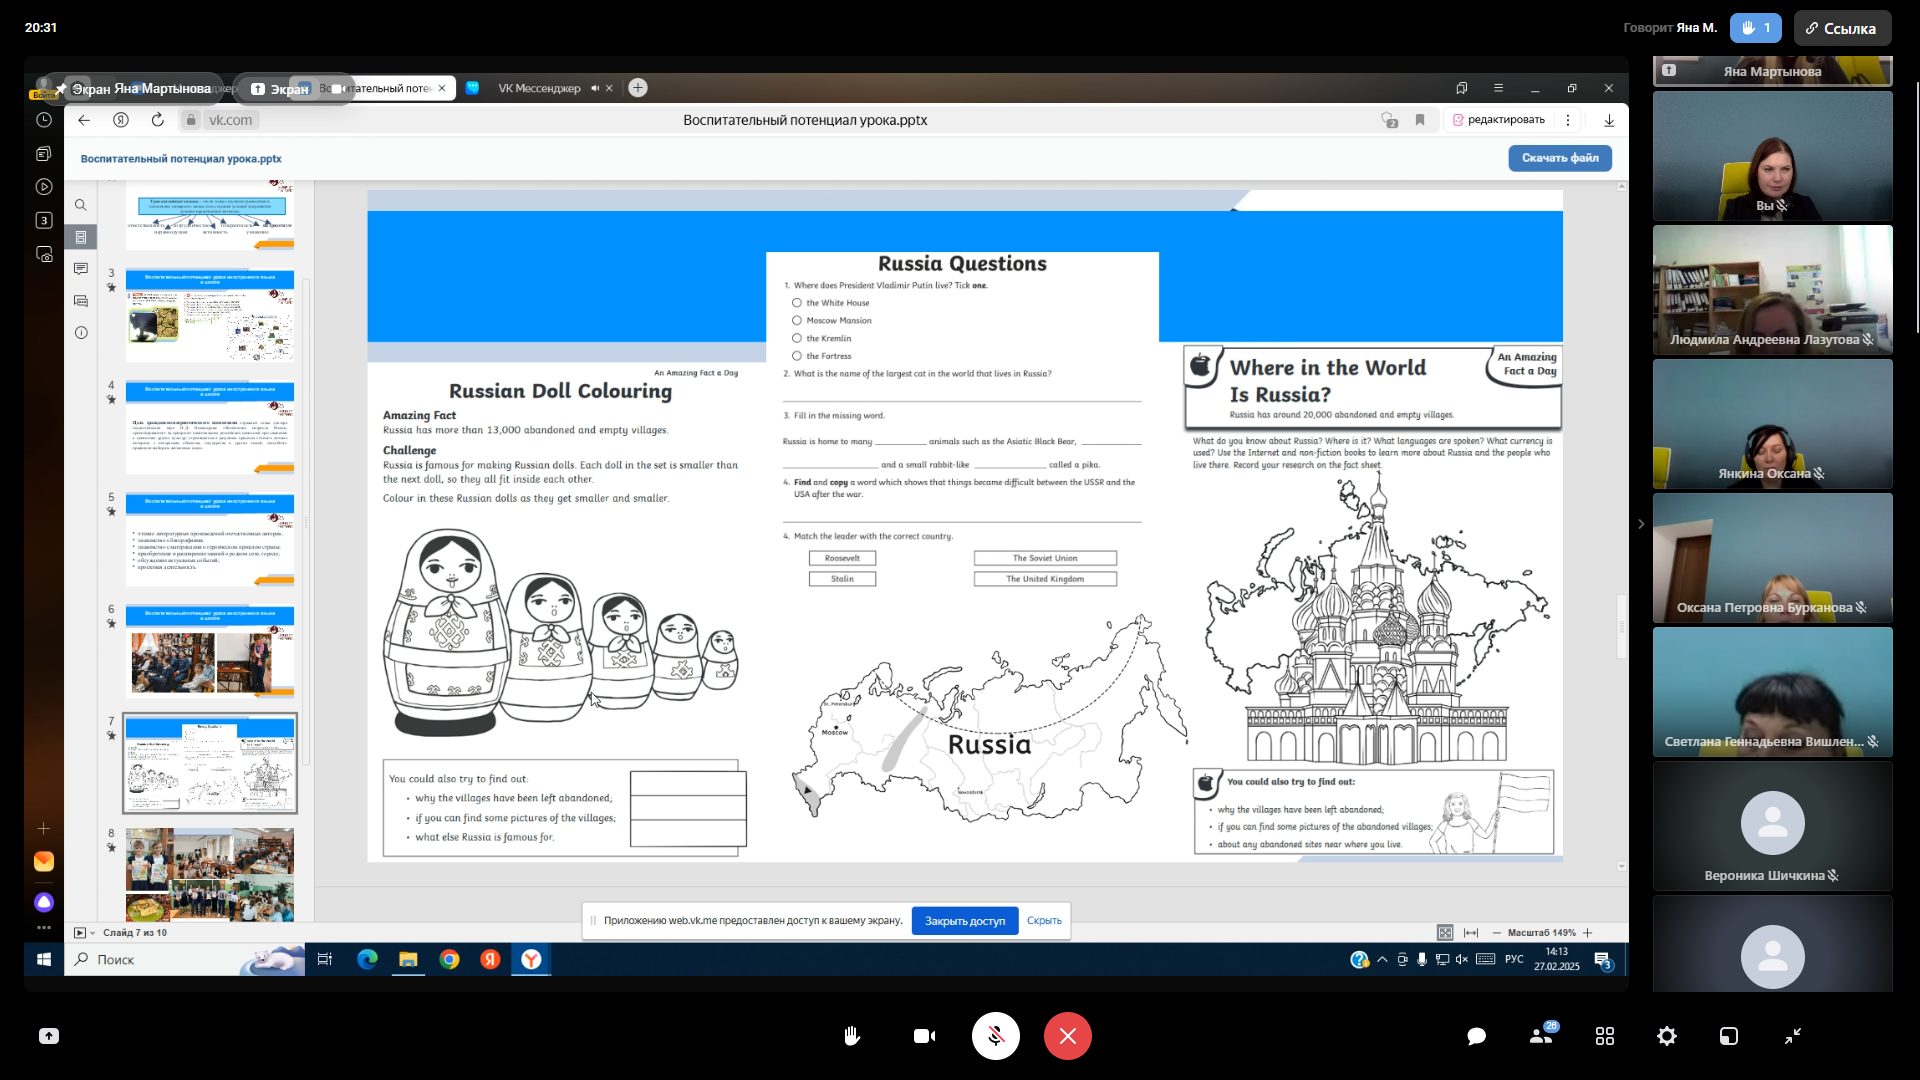
Task: Start screen sharing from bottom-left icon
Action: pyautogui.click(x=49, y=1036)
